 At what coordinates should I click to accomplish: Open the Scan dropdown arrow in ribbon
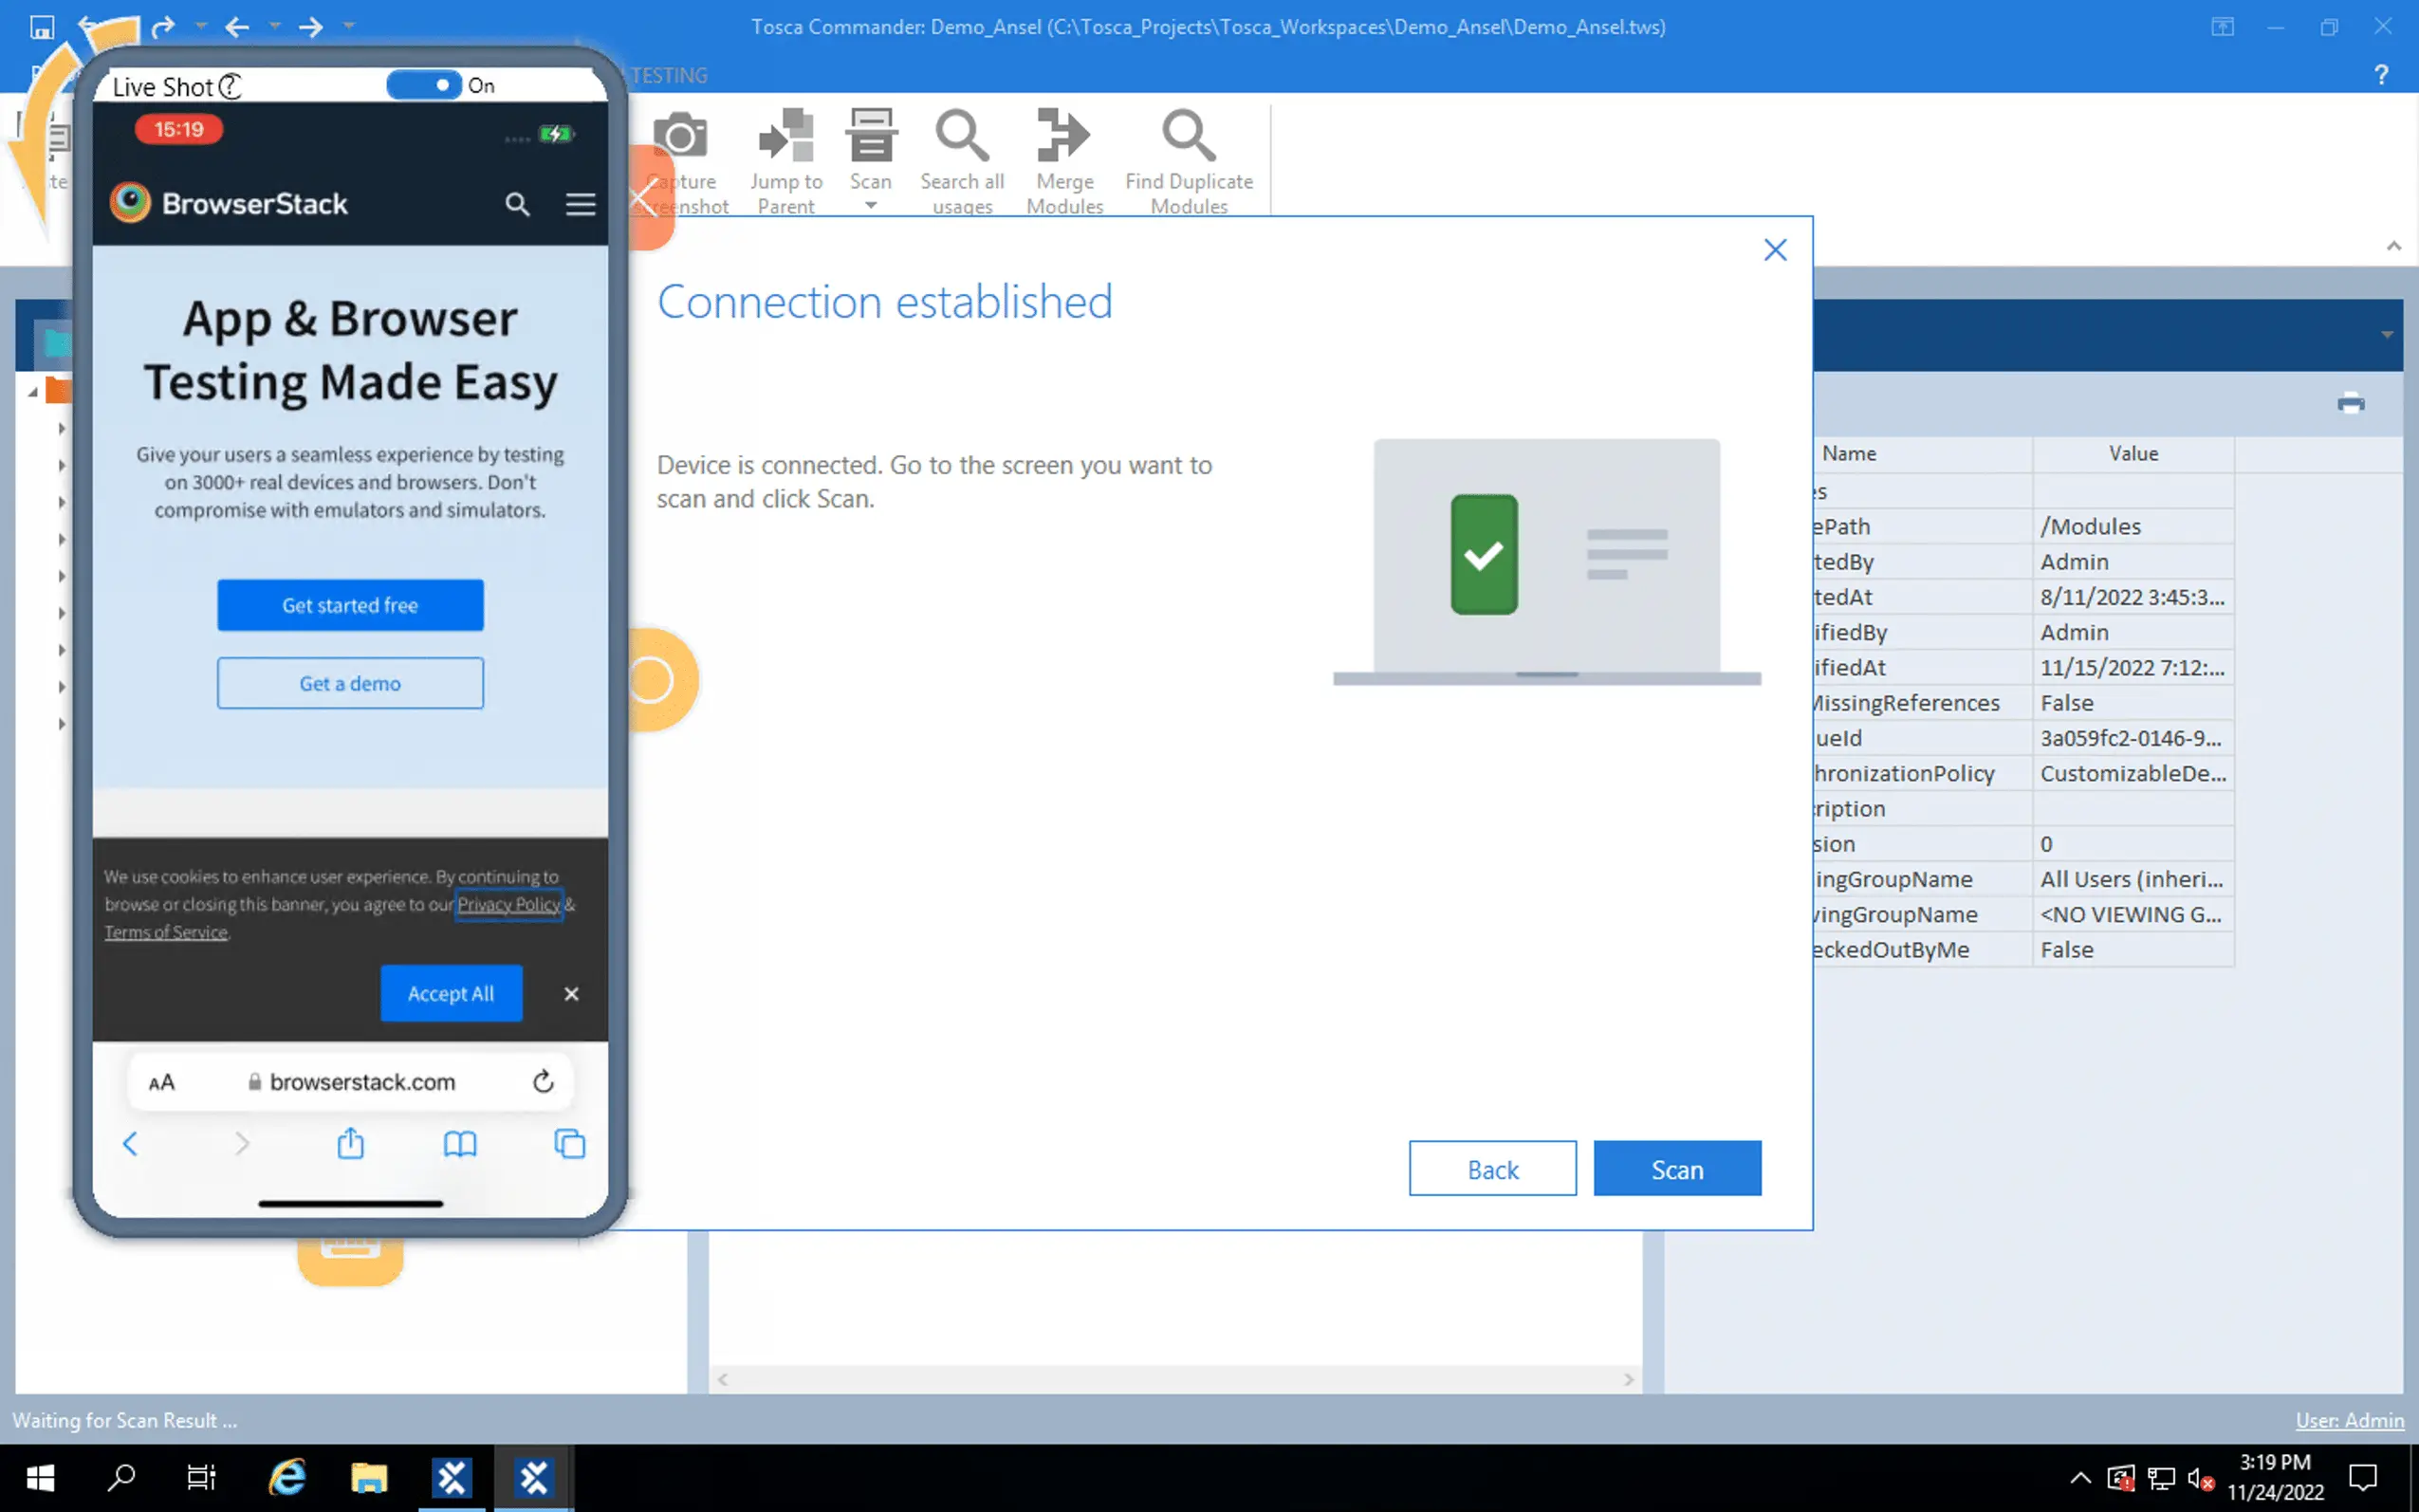(x=870, y=206)
